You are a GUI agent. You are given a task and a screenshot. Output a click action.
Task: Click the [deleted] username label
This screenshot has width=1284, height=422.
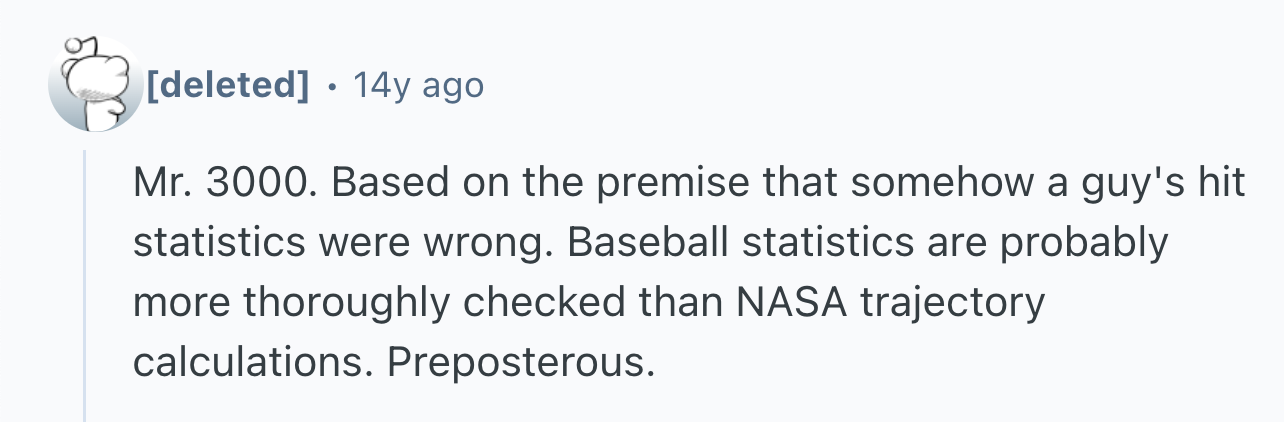(227, 86)
